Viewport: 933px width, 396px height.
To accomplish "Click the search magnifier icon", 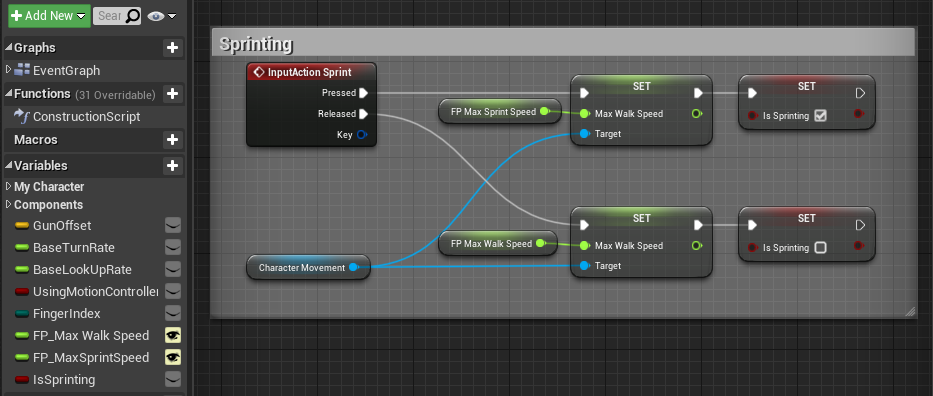I will click(x=133, y=15).
